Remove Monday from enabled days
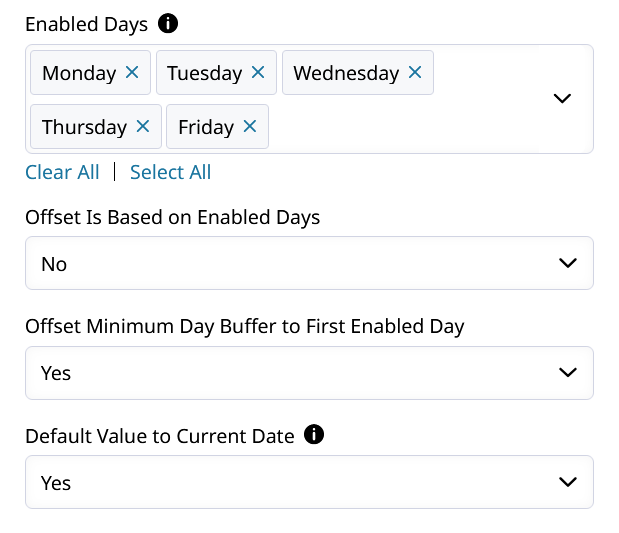Image resolution: width=619 pixels, height=533 pixels. [x=132, y=72]
